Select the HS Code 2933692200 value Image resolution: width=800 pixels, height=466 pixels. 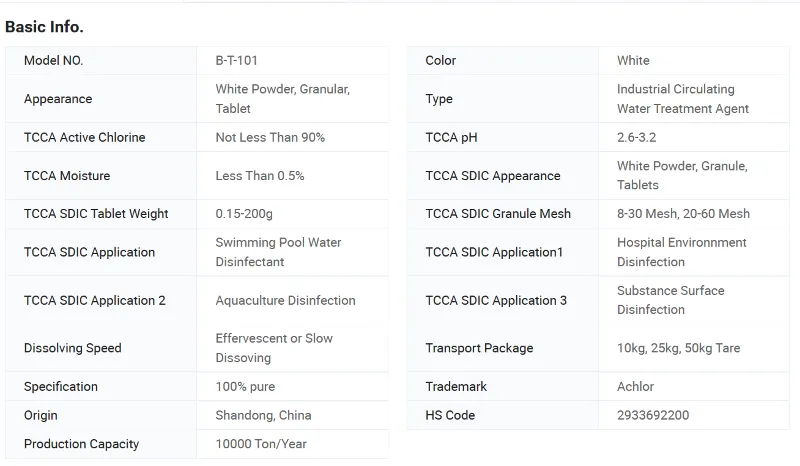(x=652, y=415)
